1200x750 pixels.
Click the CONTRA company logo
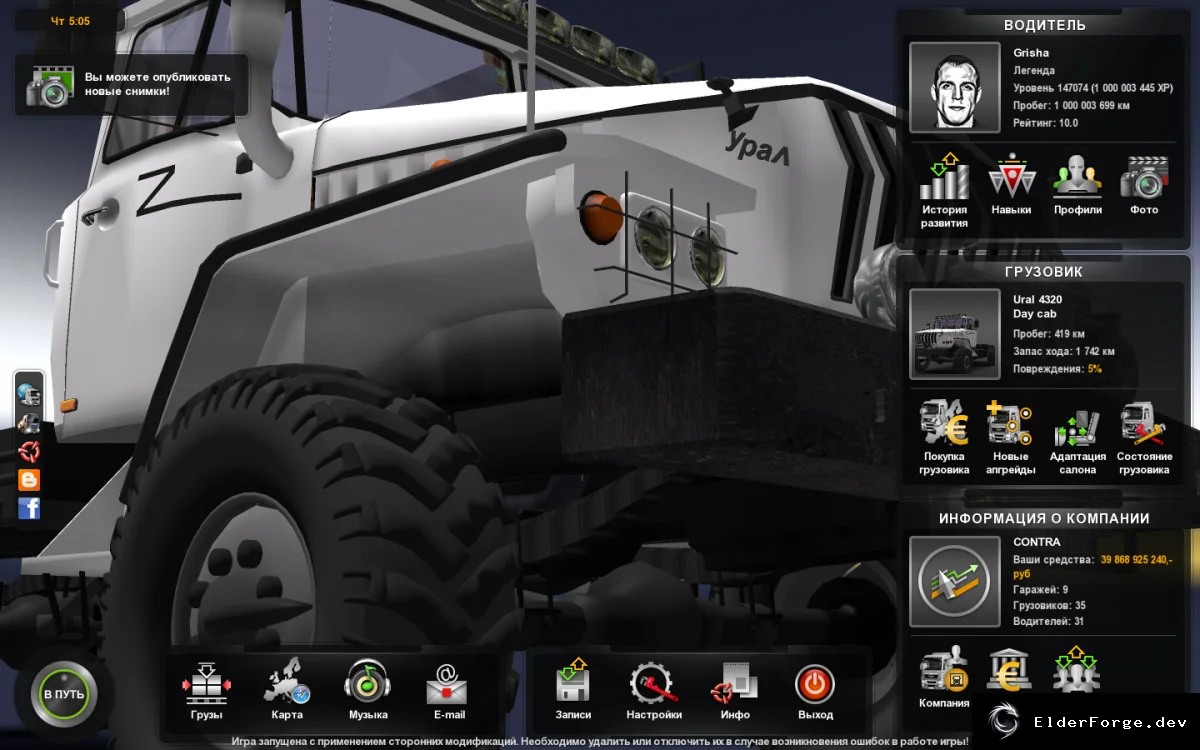click(x=955, y=581)
